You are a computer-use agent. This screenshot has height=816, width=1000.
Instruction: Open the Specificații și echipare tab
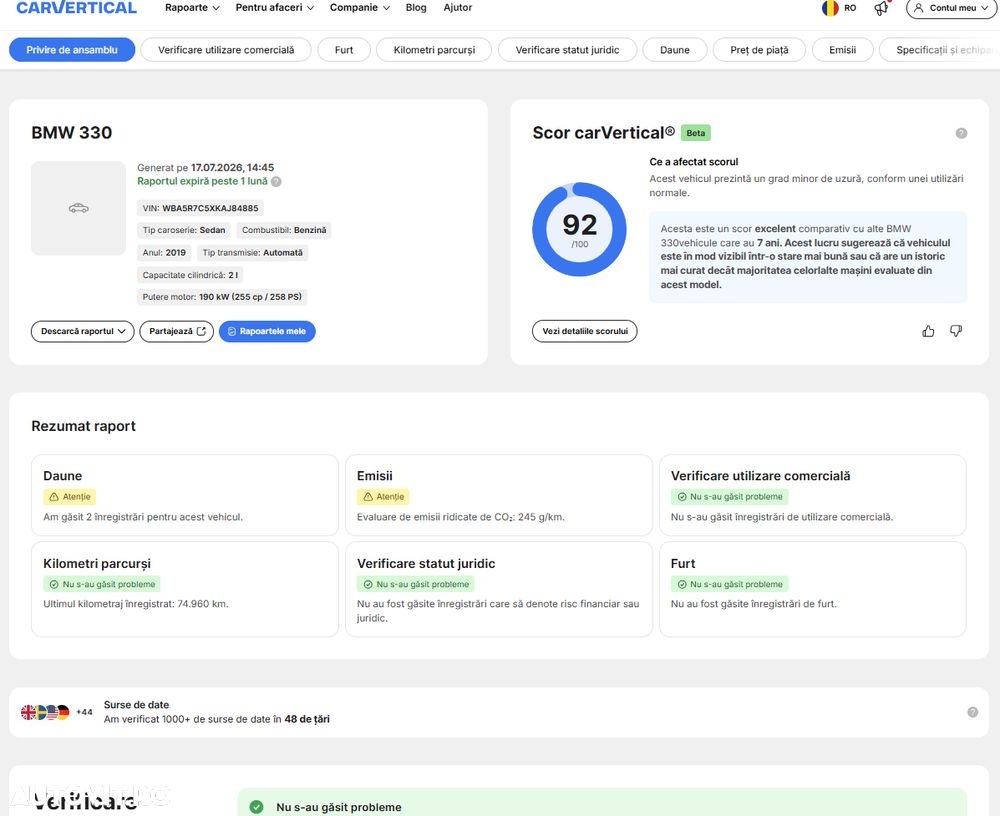pos(939,50)
